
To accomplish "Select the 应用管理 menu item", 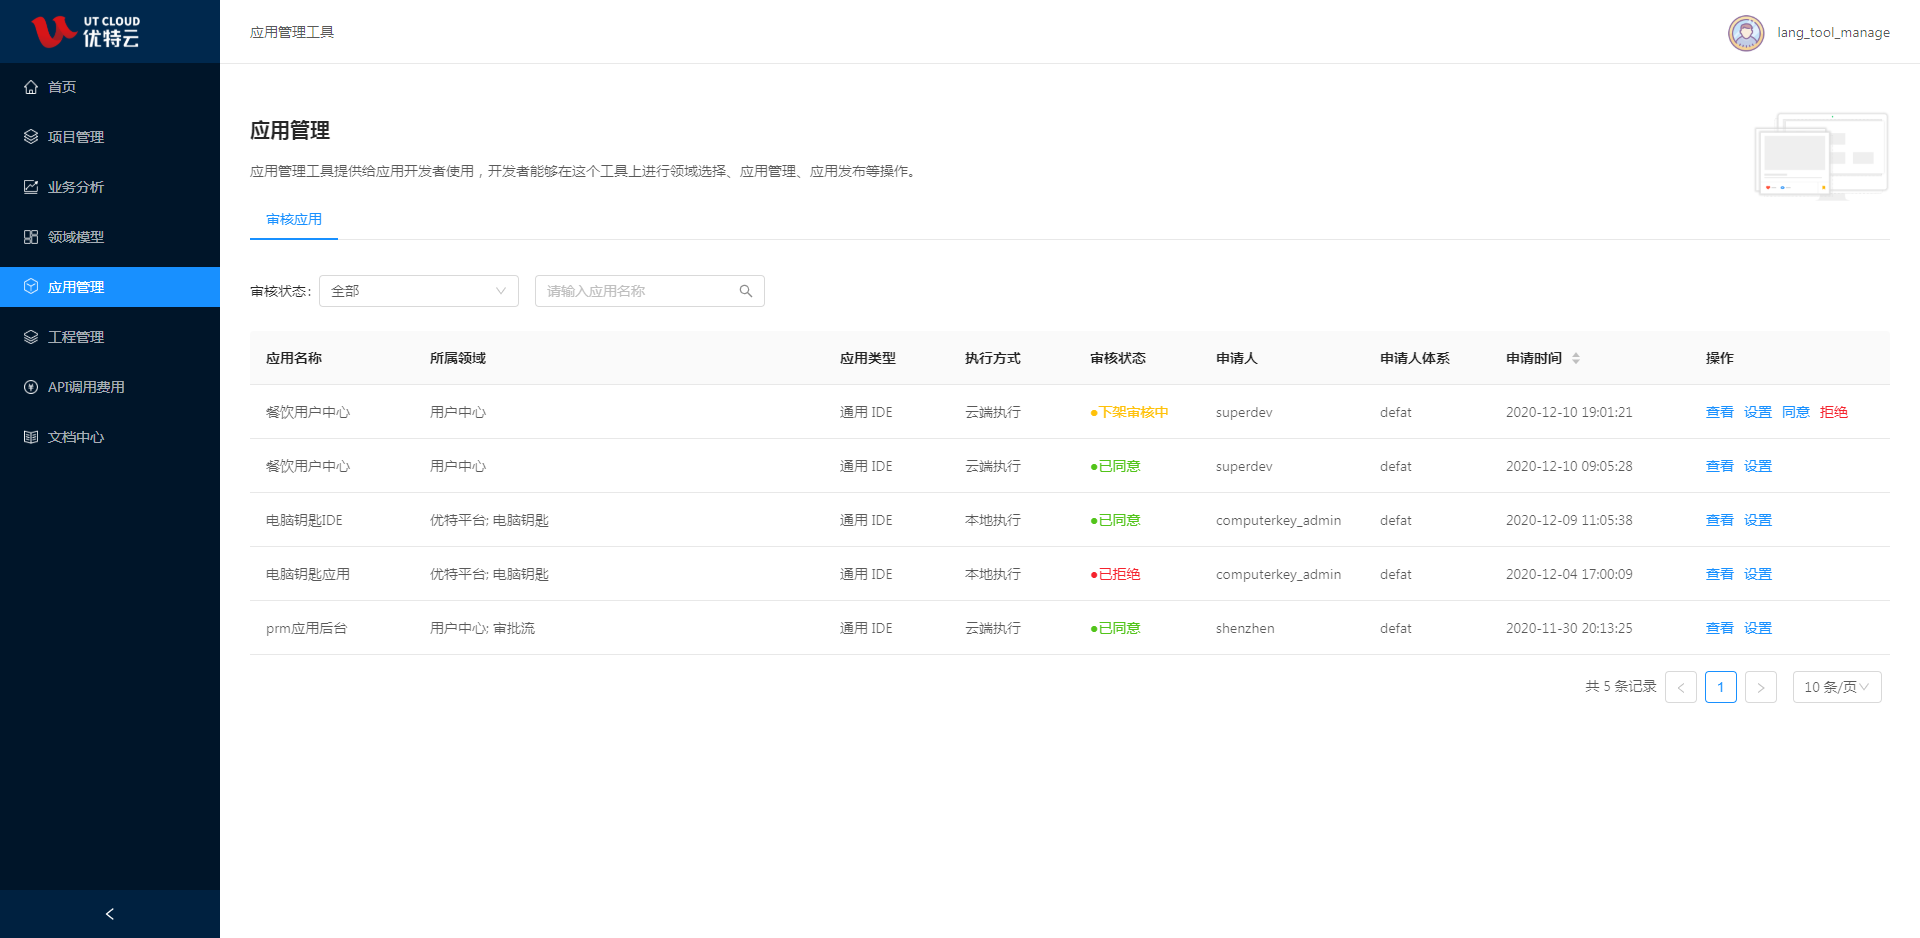I will pyautogui.click(x=110, y=287).
